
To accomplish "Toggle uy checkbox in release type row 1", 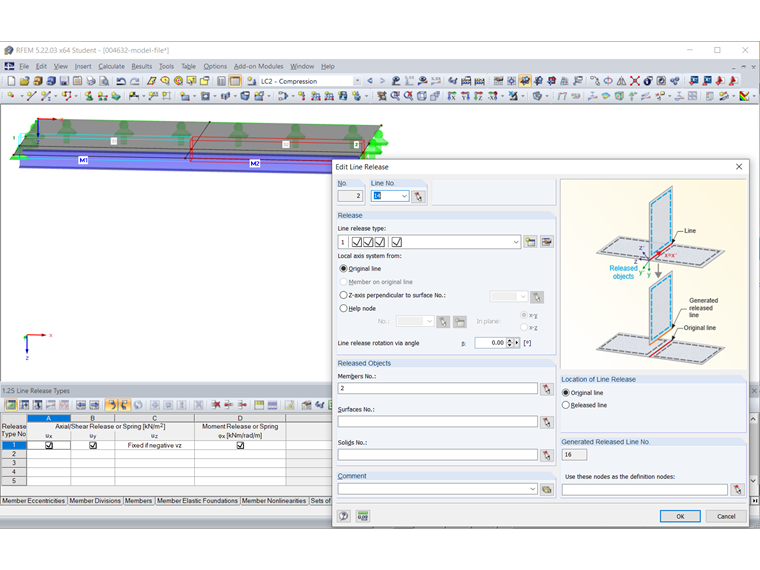I will [93, 445].
